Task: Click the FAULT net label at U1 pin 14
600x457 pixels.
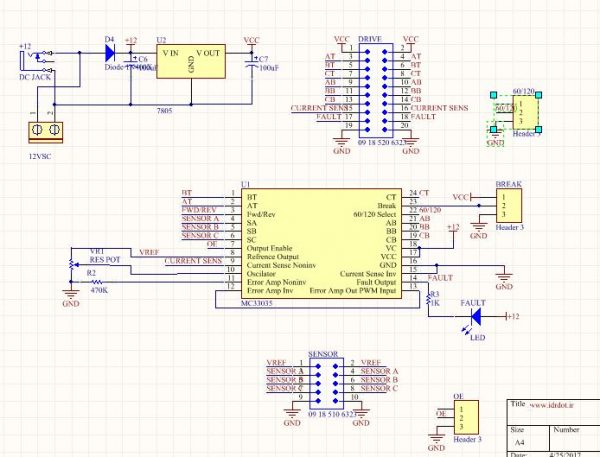Action: pyautogui.click(x=440, y=278)
